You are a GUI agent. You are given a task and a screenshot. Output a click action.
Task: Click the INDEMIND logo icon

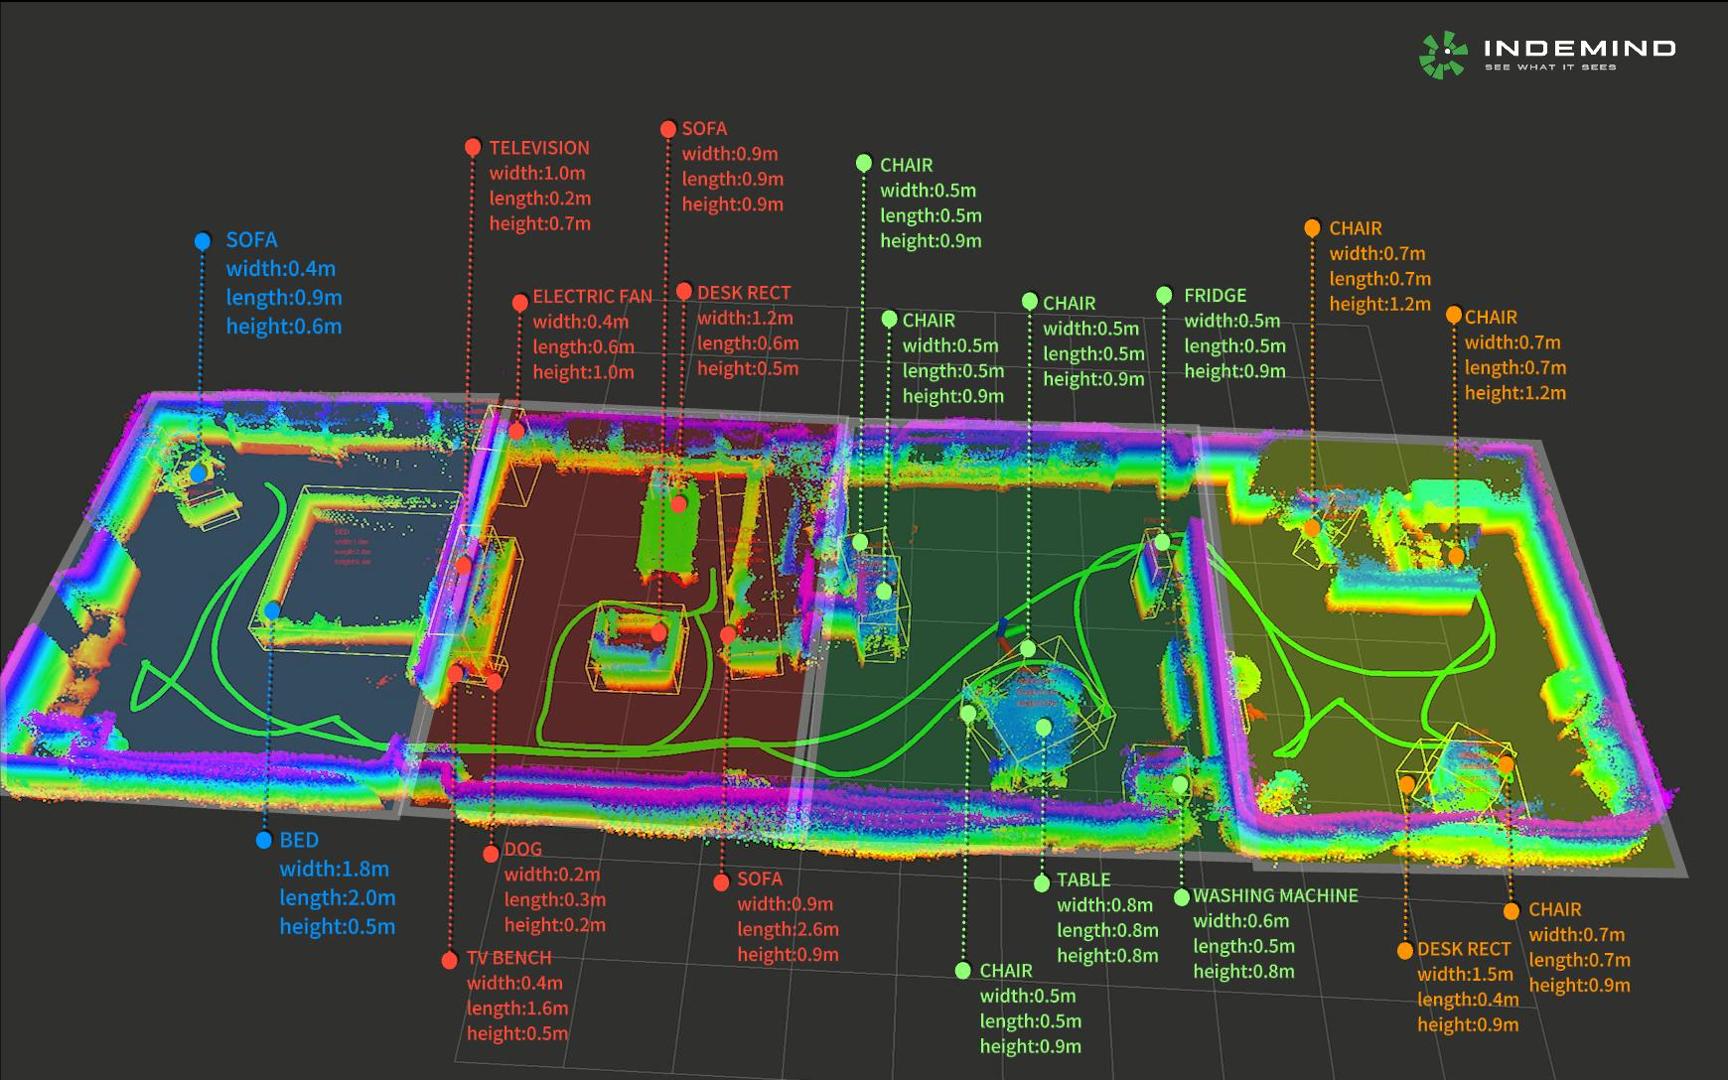click(x=1444, y=54)
